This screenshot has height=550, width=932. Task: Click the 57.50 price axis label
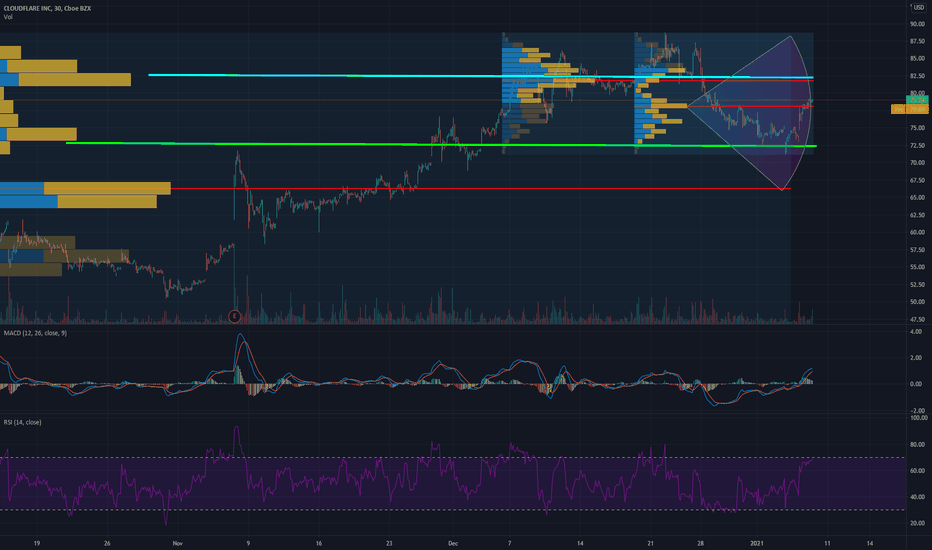pyautogui.click(x=917, y=250)
